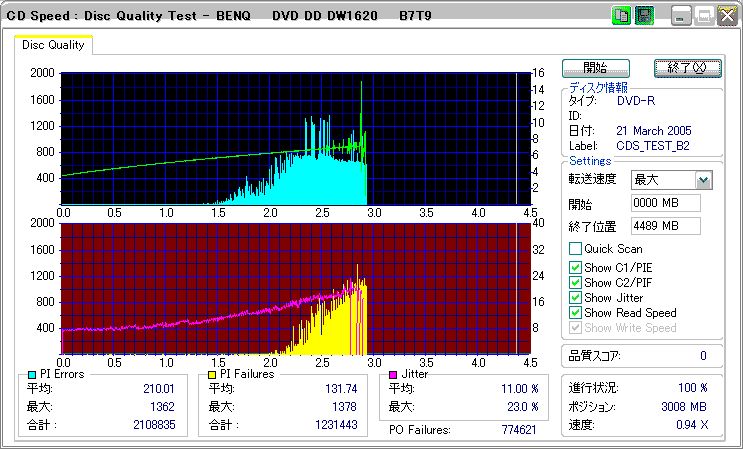Viewport: 743px width, 449px height.
Task: Click the 速度 value 0.94 X
Action: [692, 425]
